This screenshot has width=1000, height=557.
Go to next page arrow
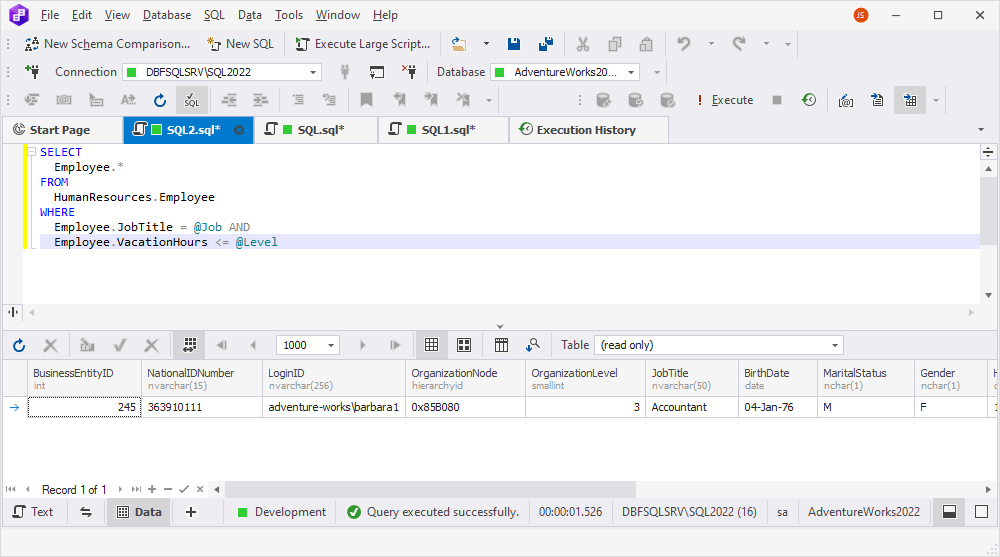pos(363,345)
